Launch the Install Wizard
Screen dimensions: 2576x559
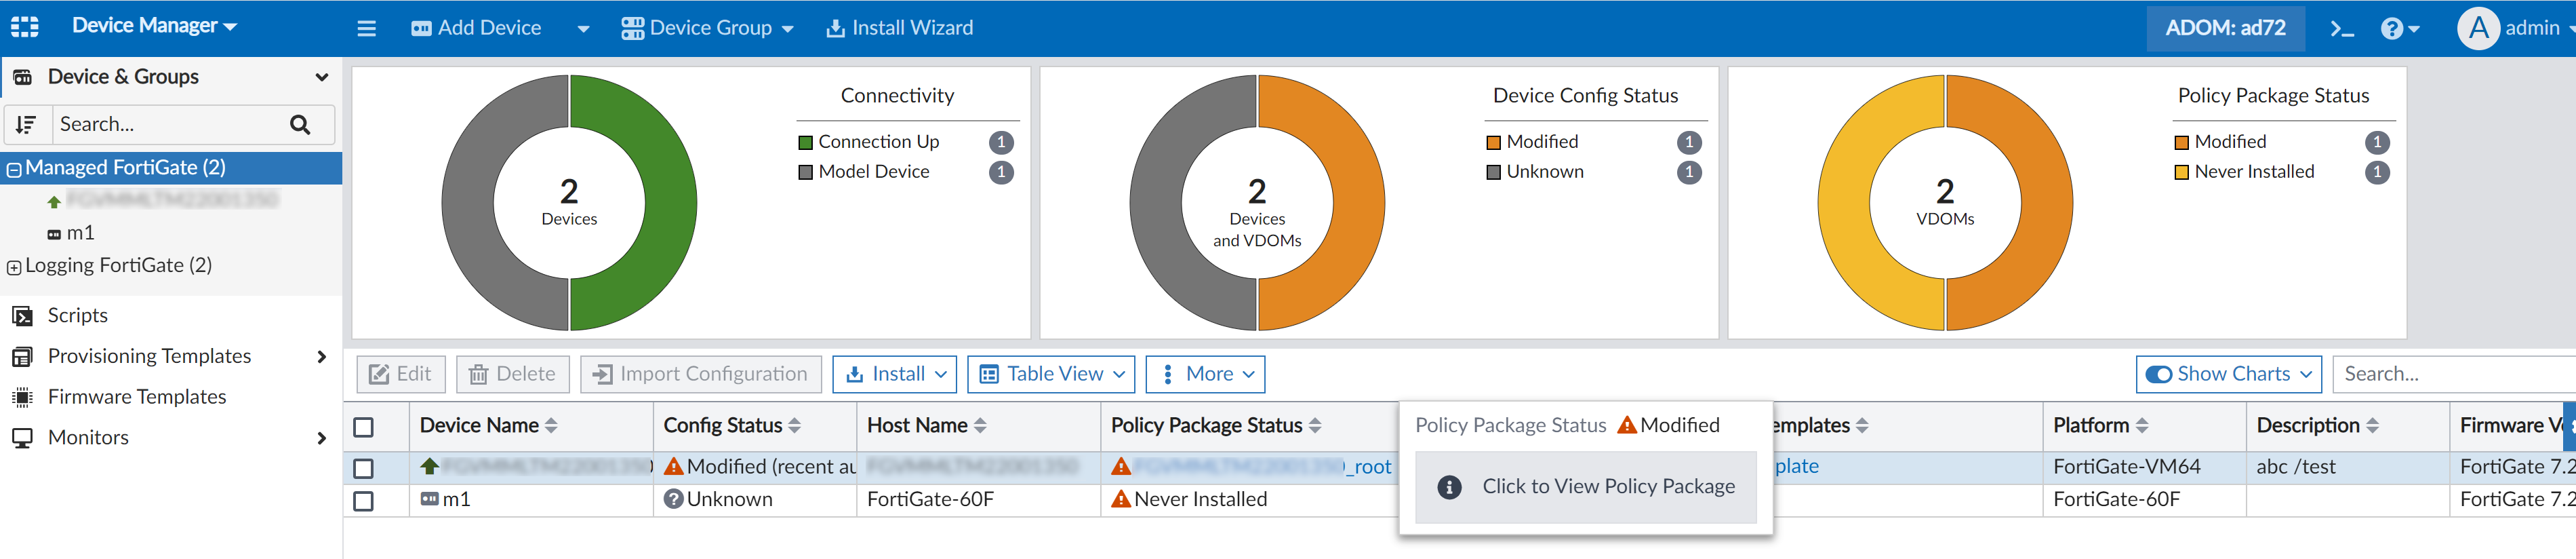[x=899, y=28]
